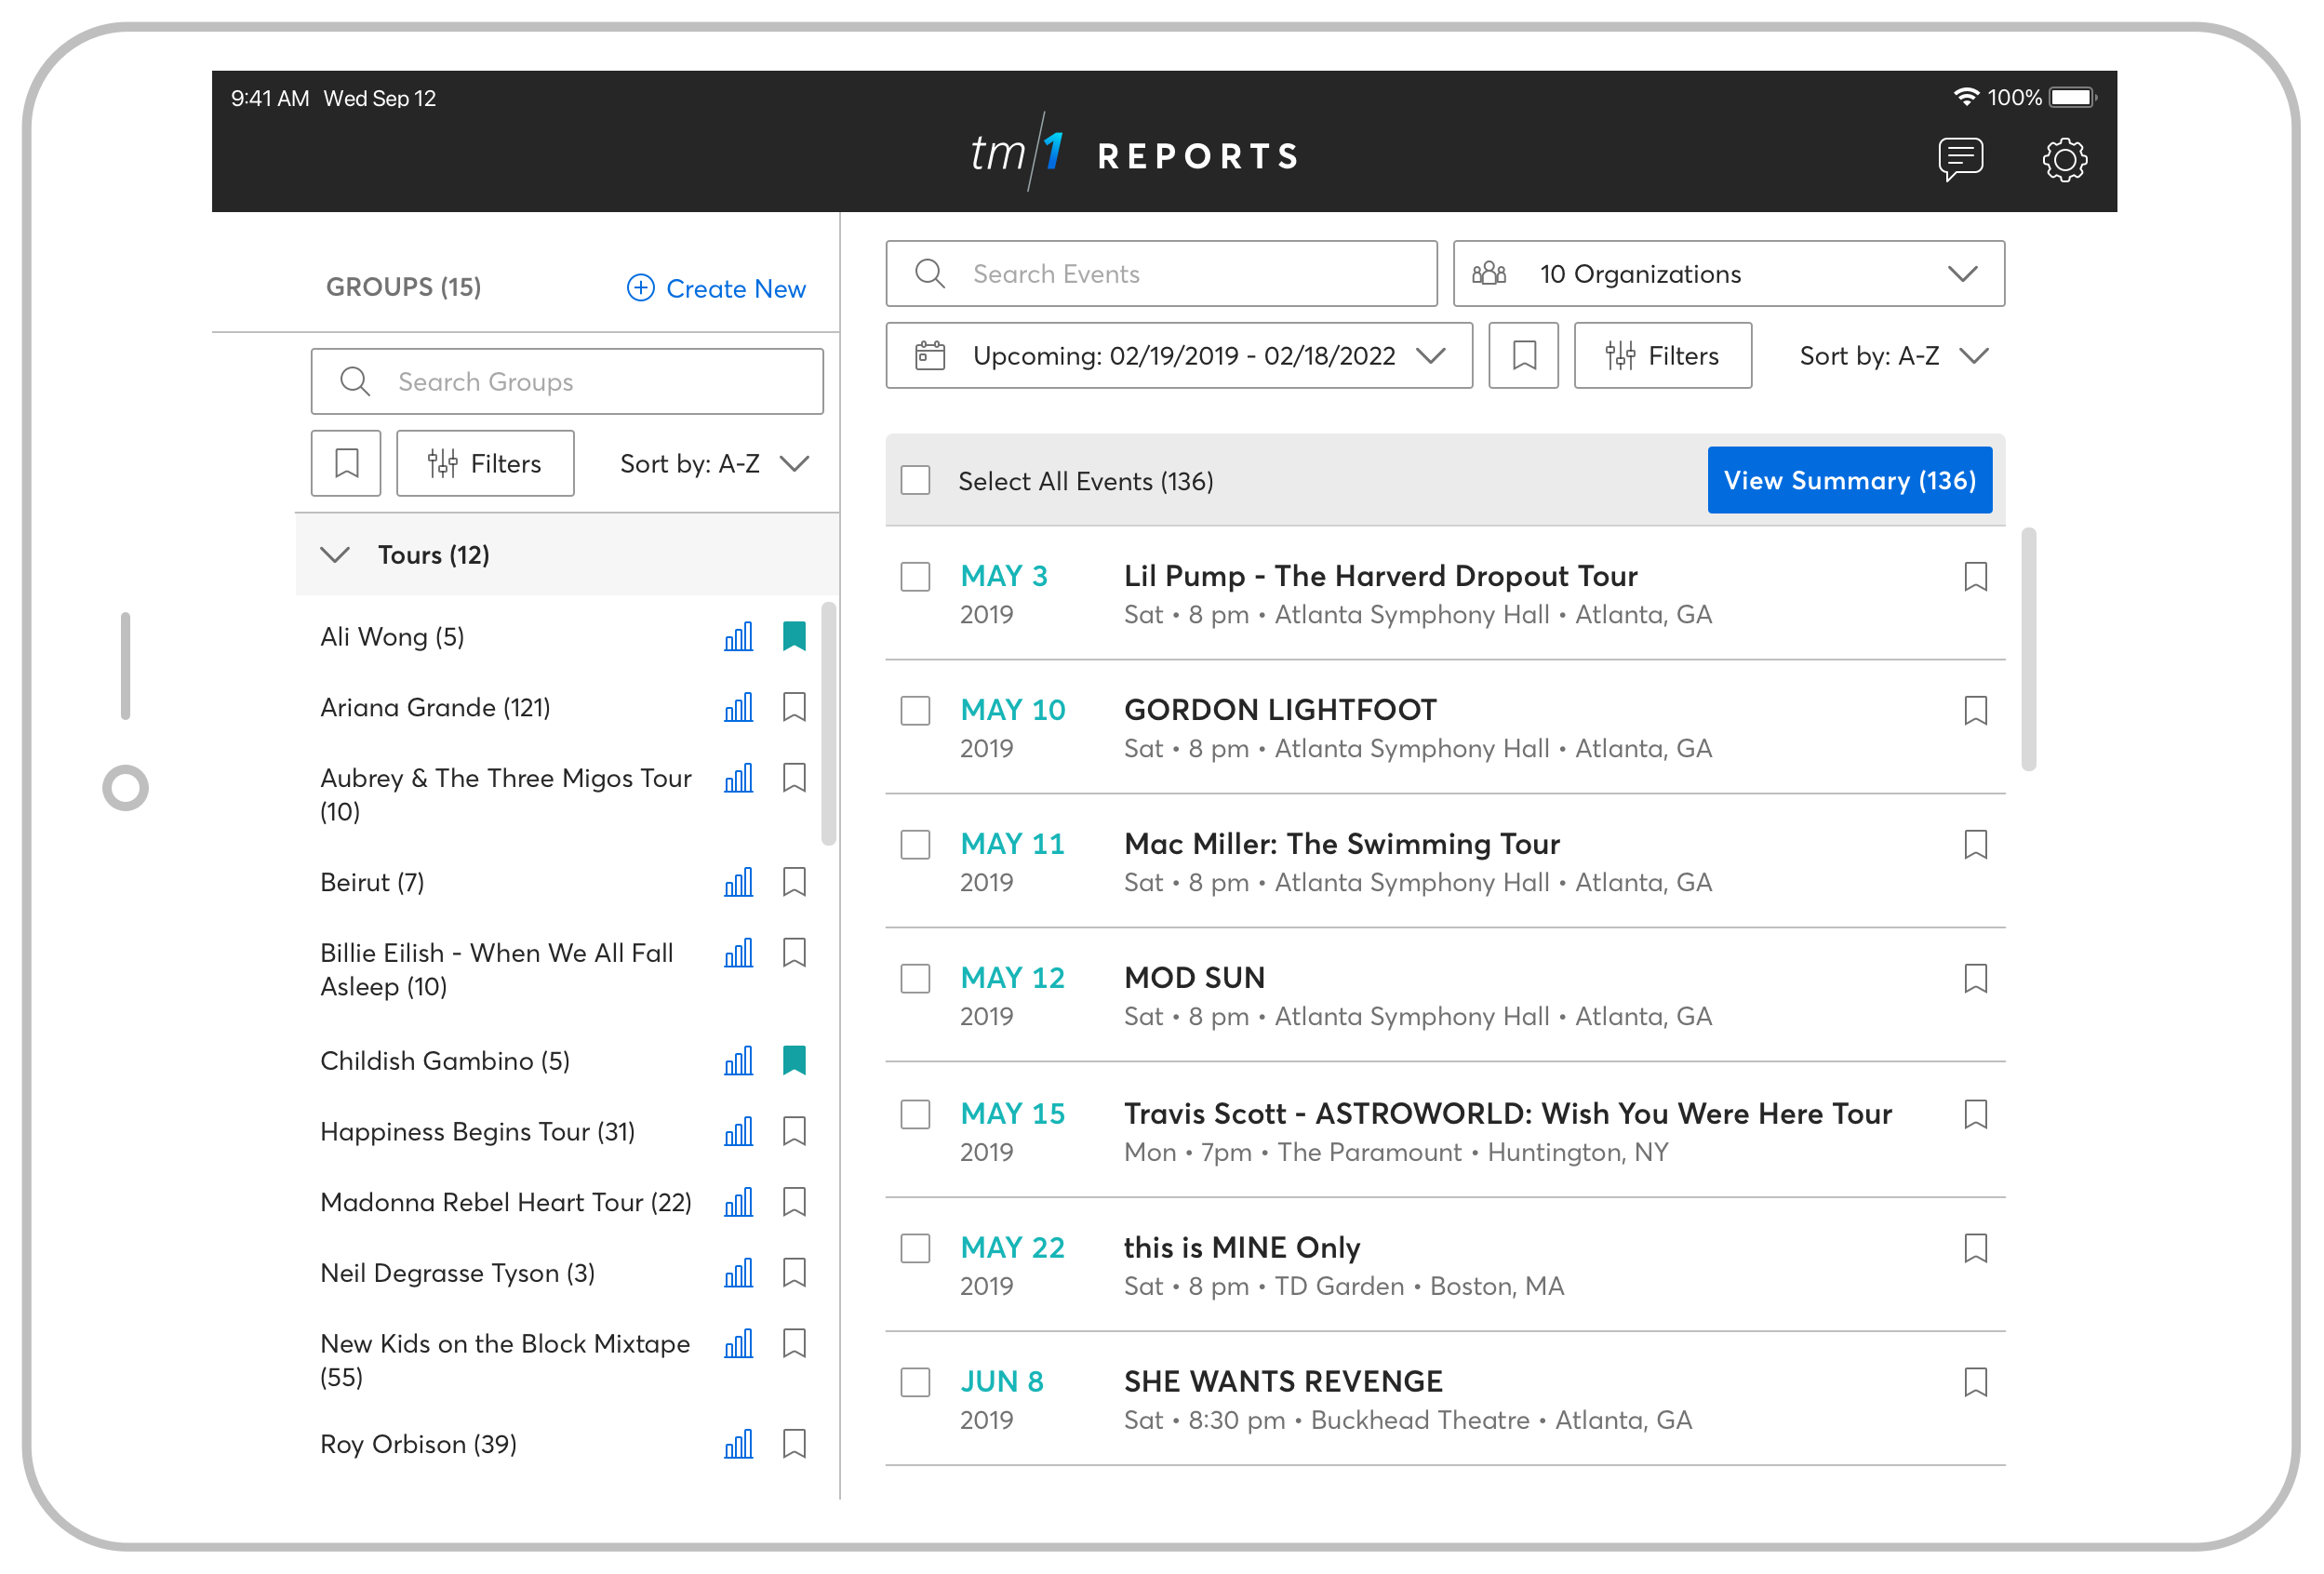The image size is (2324, 1574).
Task: Open the 10 Organizations dropdown
Action: coord(1728,274)
